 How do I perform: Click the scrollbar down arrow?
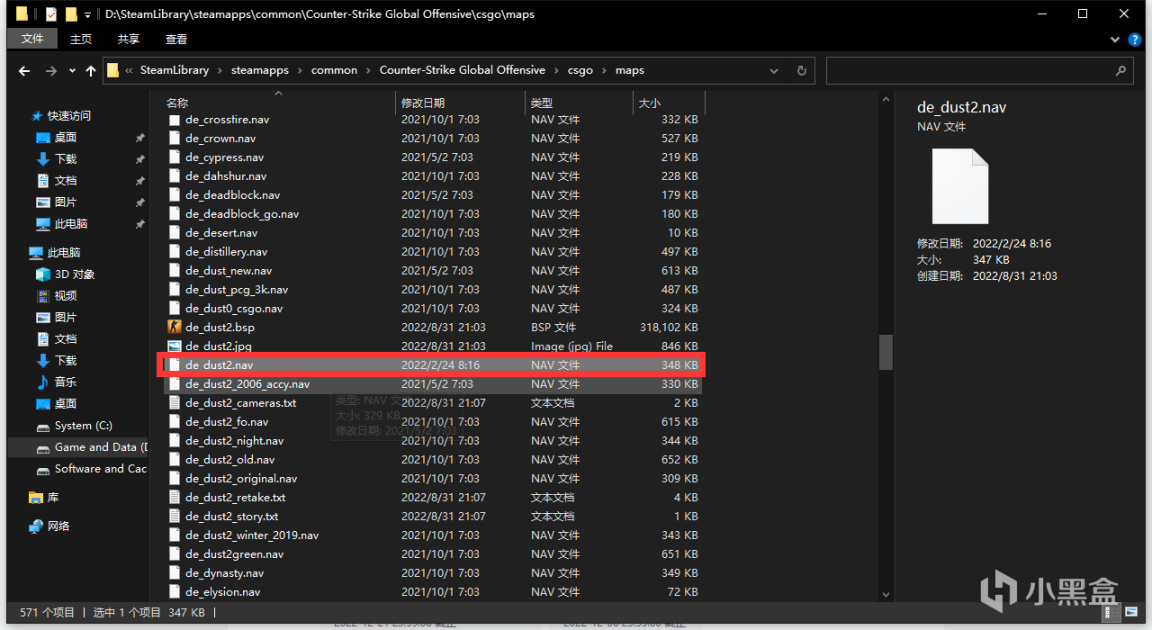click(x=886, y=595)
